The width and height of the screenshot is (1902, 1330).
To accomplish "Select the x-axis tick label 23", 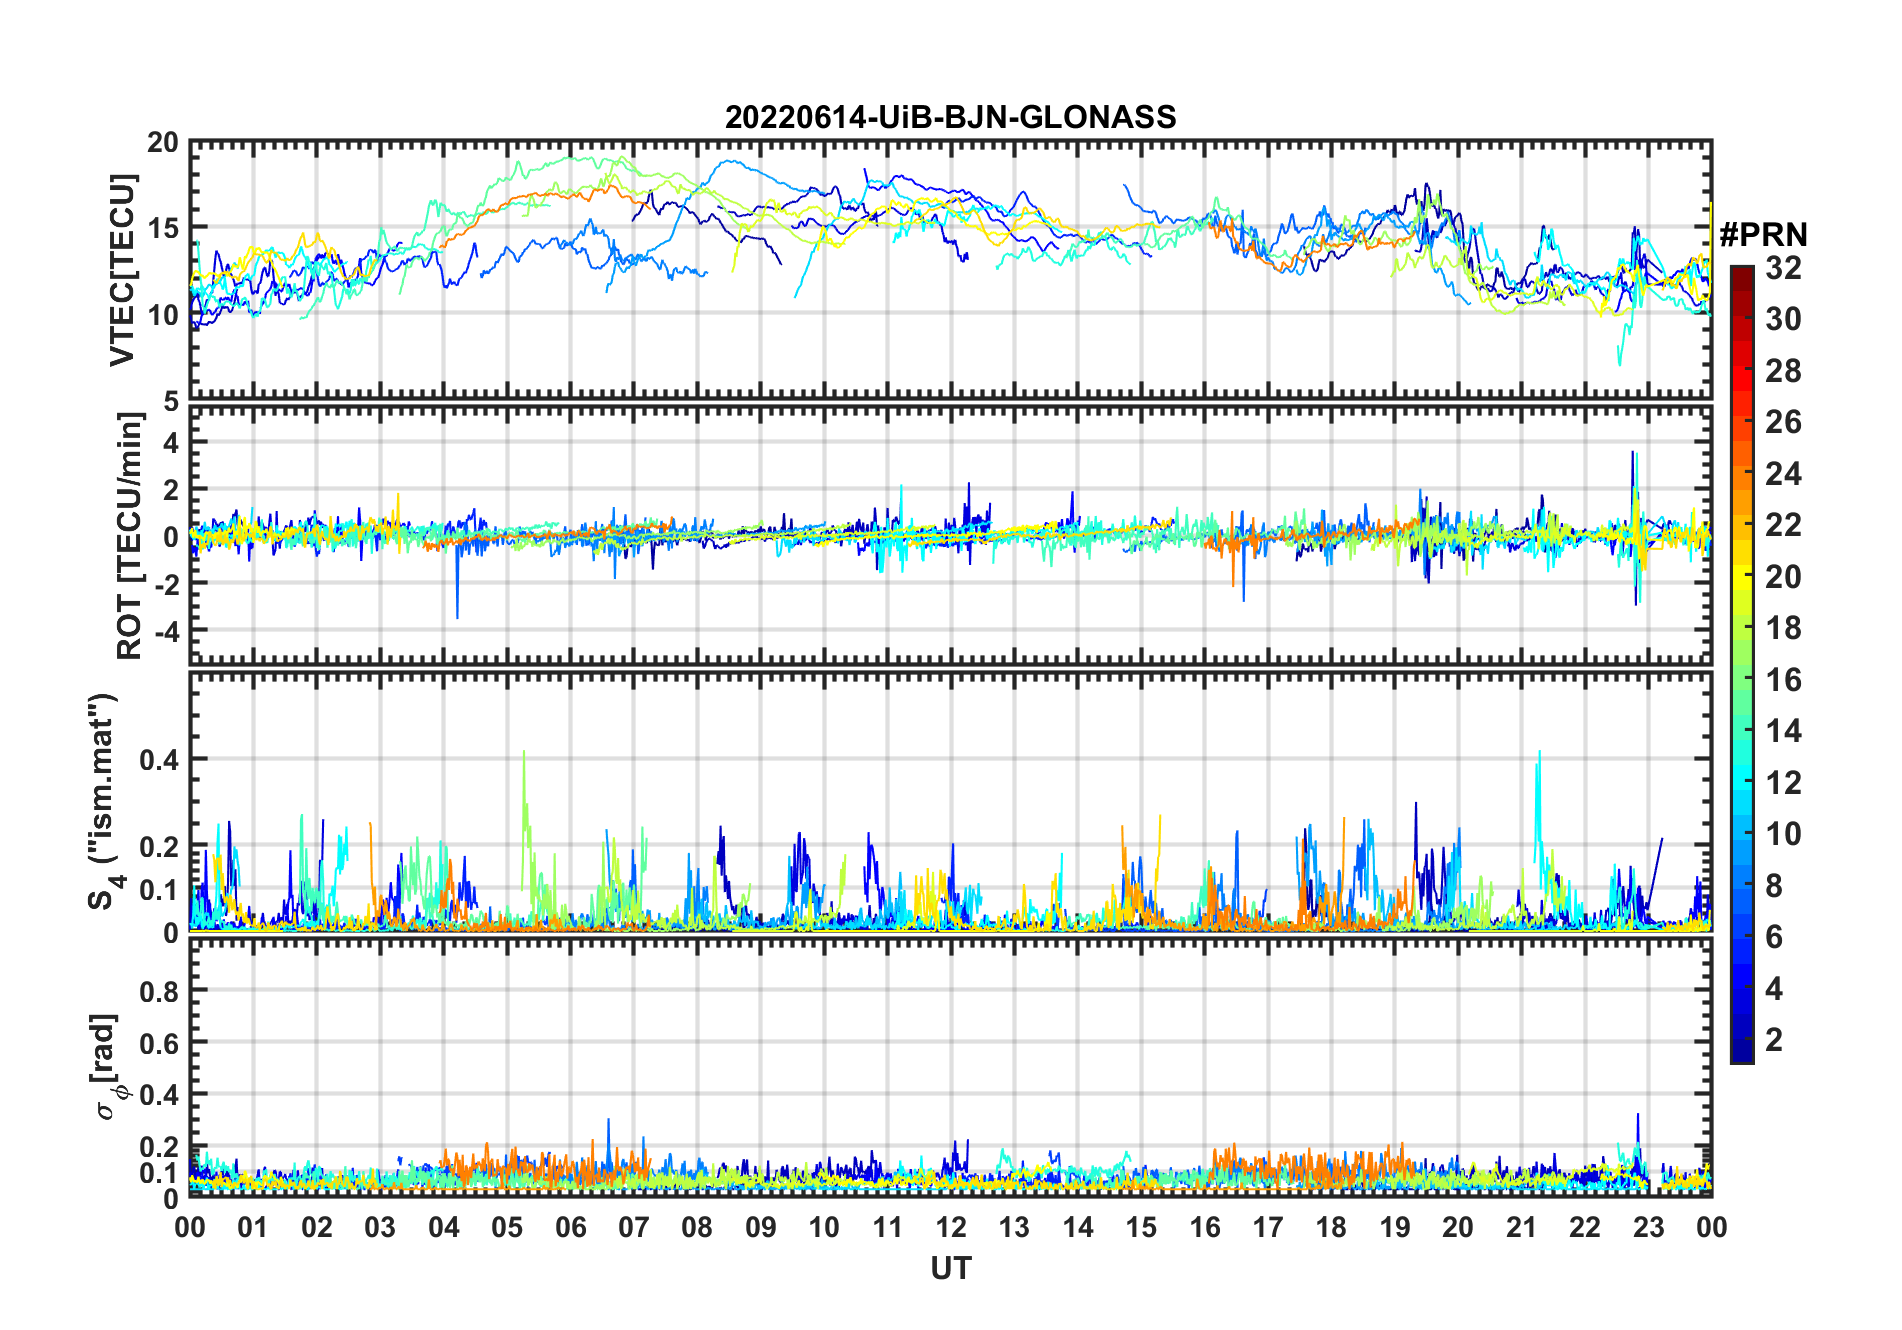I will 1648,1228.
